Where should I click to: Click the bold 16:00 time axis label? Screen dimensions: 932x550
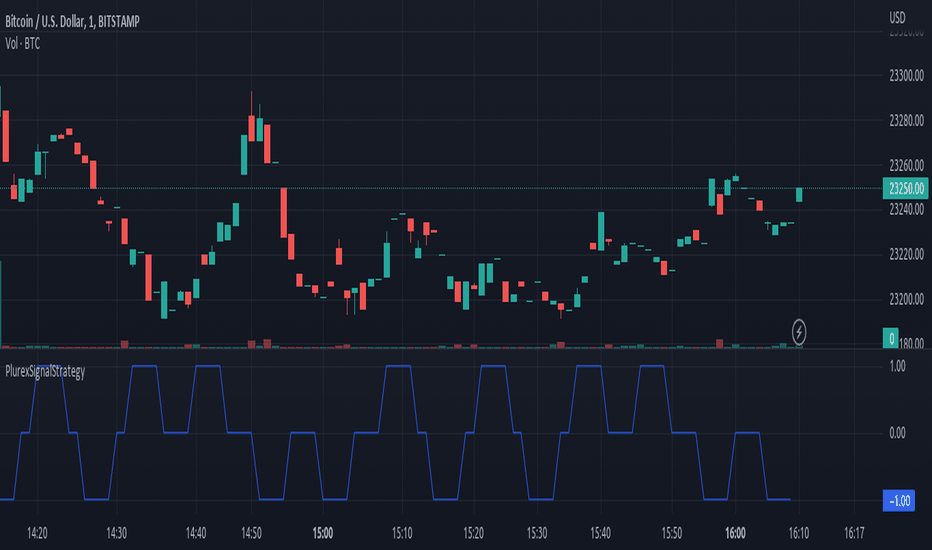pos(735,533)
